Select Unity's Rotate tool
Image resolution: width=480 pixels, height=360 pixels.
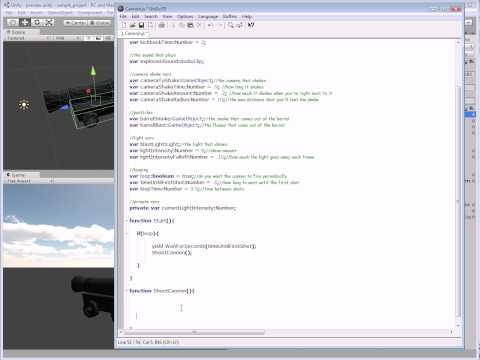tap(37, 22)
